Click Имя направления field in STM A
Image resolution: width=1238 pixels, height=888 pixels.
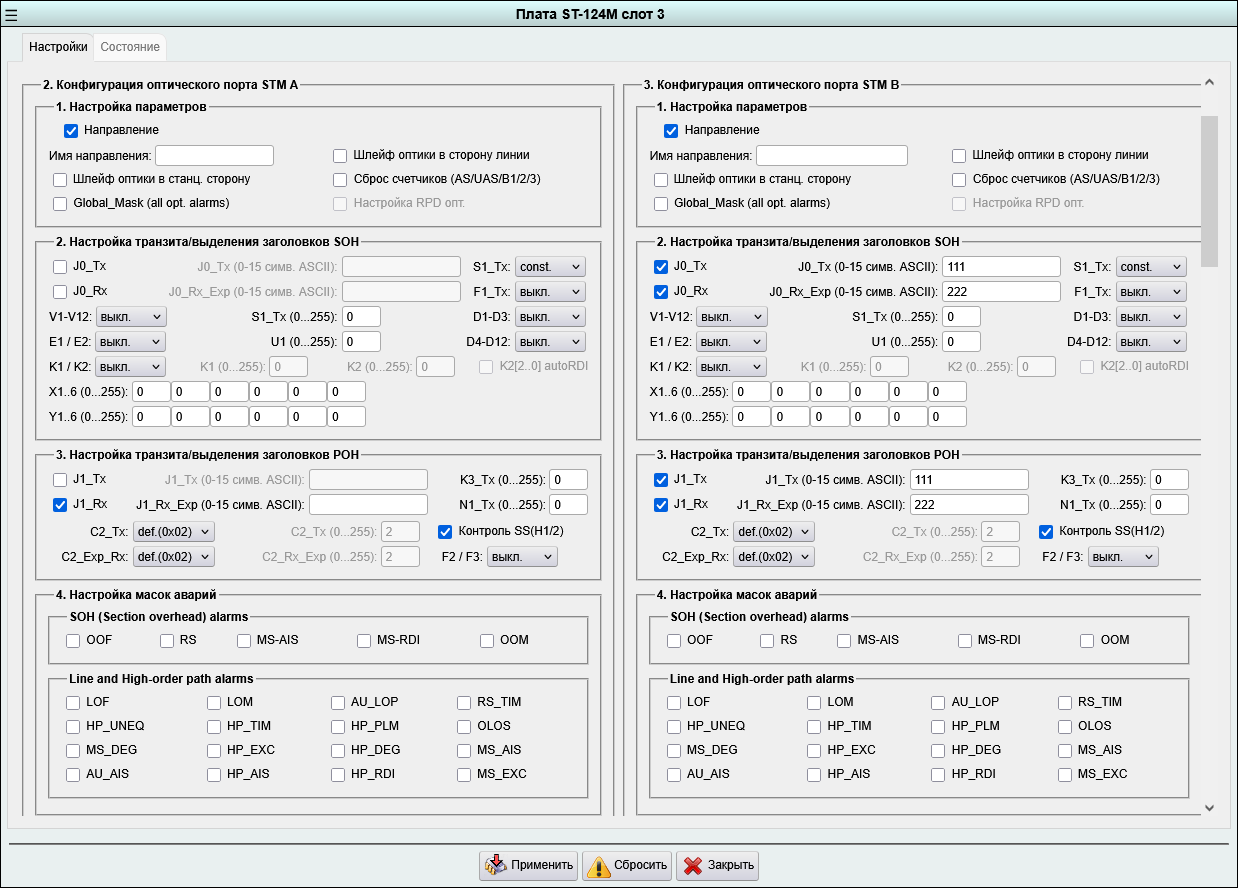[x=214, y=155]
